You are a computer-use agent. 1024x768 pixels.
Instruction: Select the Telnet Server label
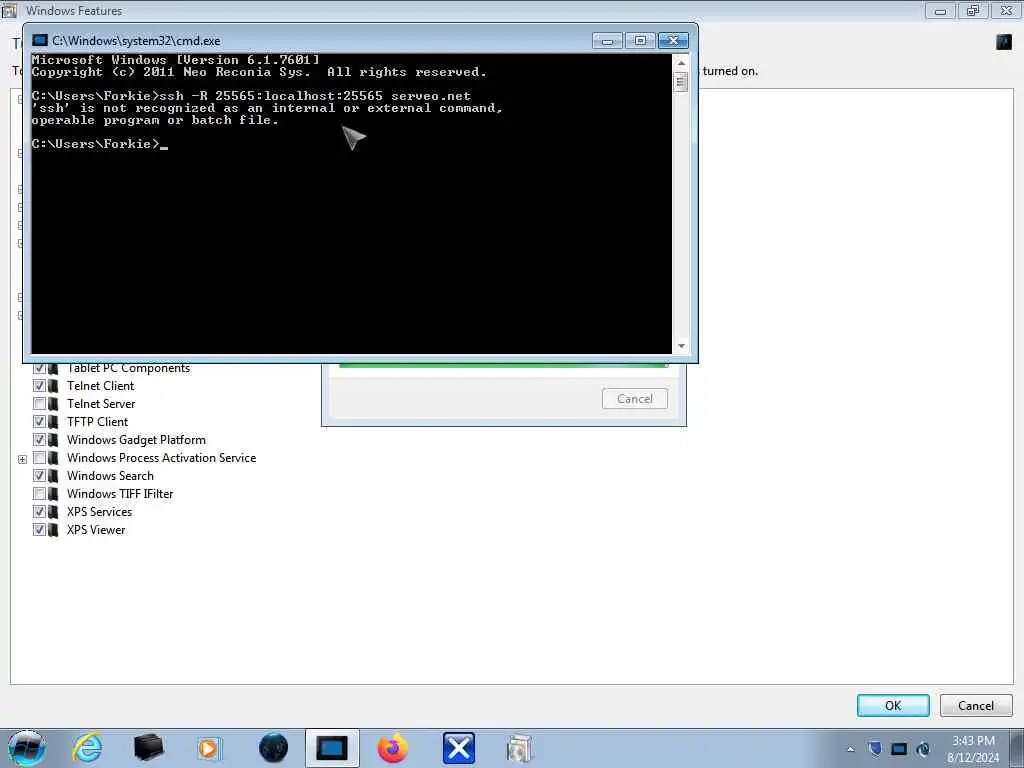point(101,404)
